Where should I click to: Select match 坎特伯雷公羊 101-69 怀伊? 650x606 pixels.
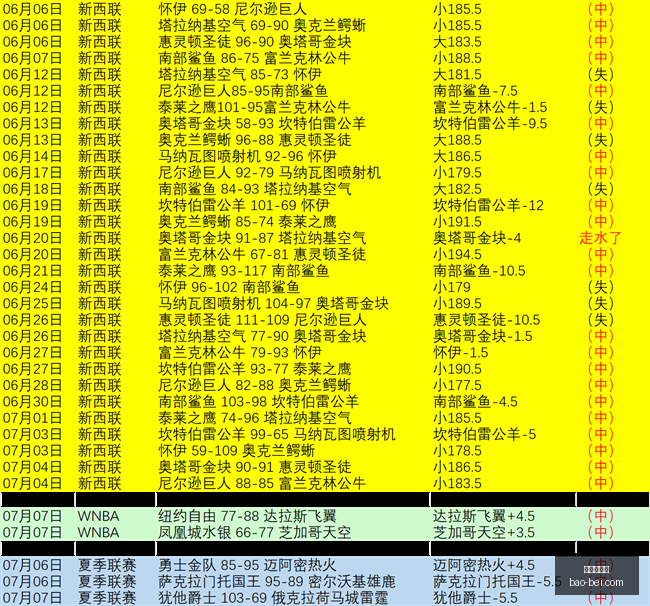[244, 206]
